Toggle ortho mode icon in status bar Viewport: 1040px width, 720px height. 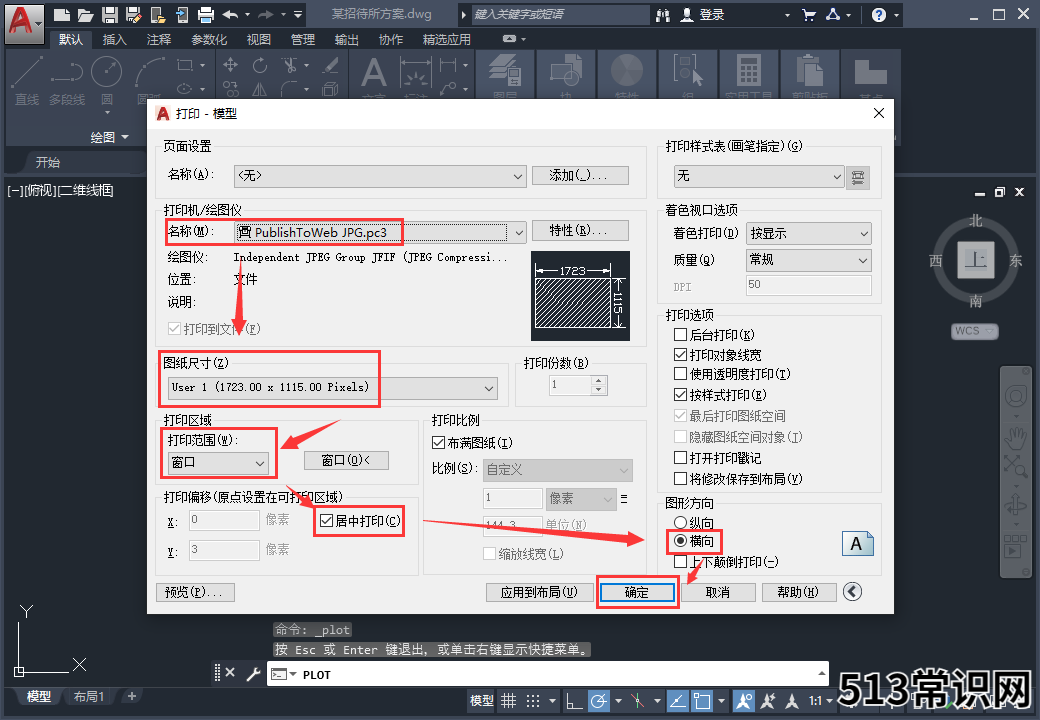[574, 701]
